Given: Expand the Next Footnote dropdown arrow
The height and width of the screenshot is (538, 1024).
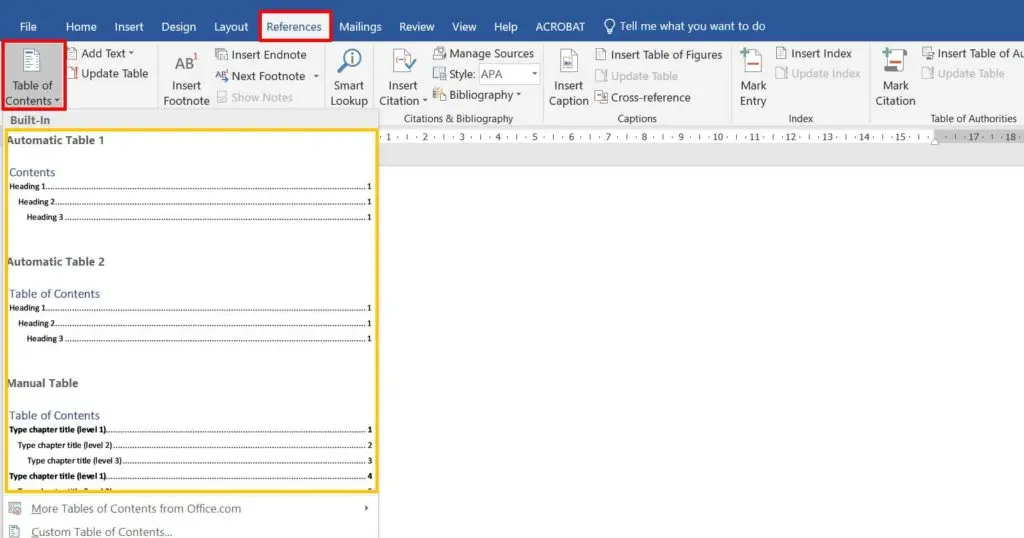Looking at the screenshot, I should point(316,76).
